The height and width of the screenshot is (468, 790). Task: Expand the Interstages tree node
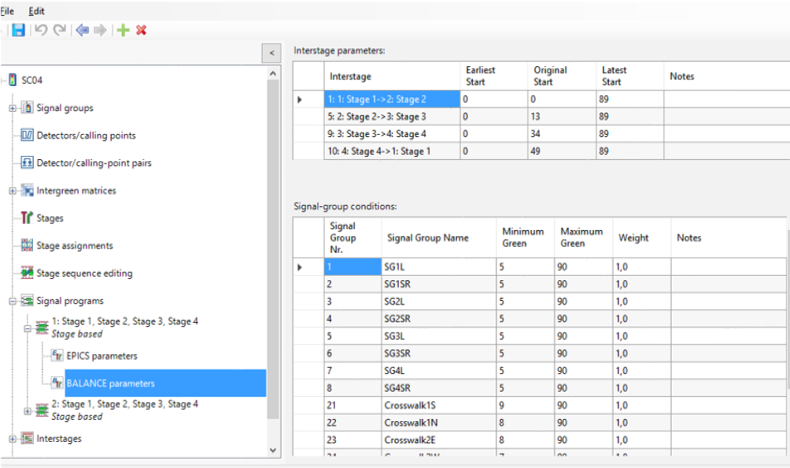coord(12,438)
